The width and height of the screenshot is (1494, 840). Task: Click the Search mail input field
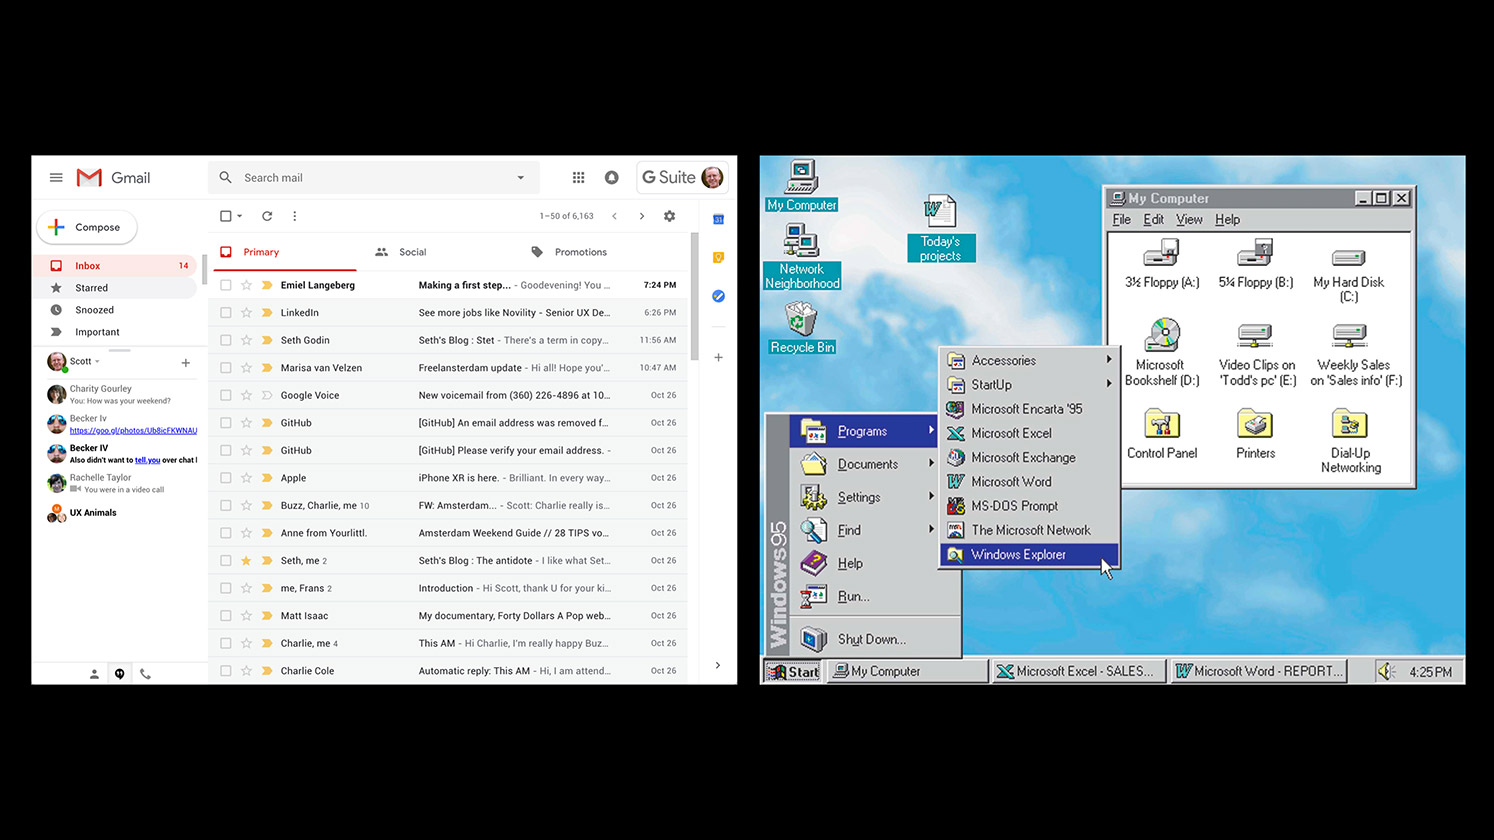coord(375,178)
